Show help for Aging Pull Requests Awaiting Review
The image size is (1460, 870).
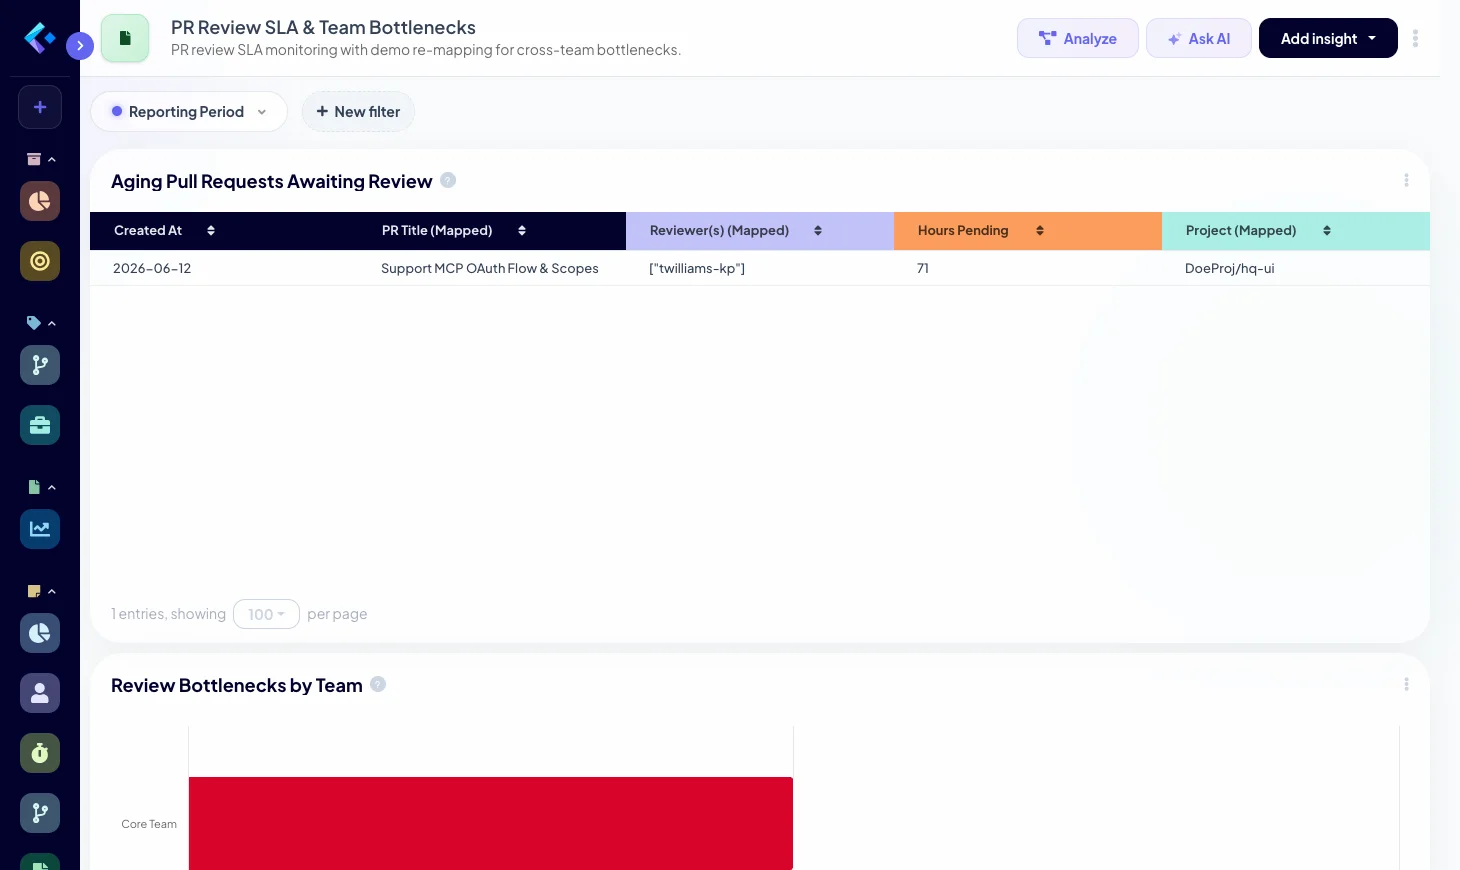tap(448, 180)
